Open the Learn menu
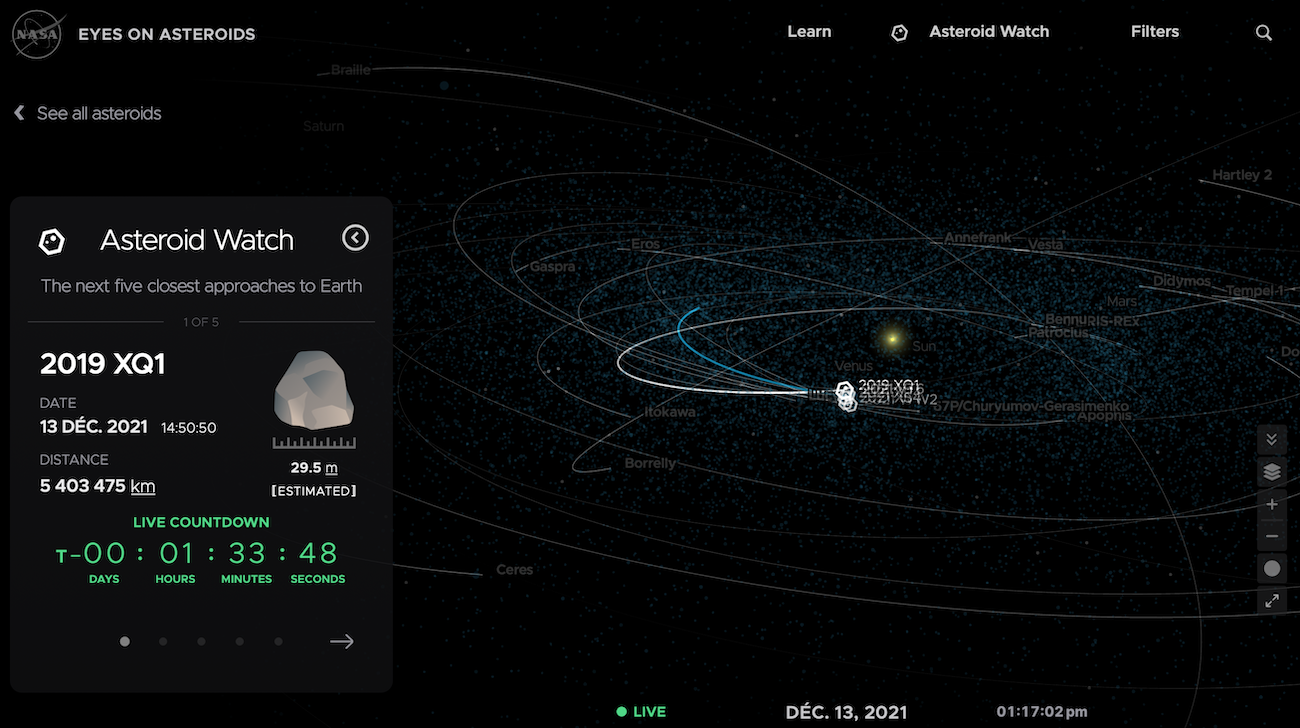The image size is (1300, 728). [809, 32]
